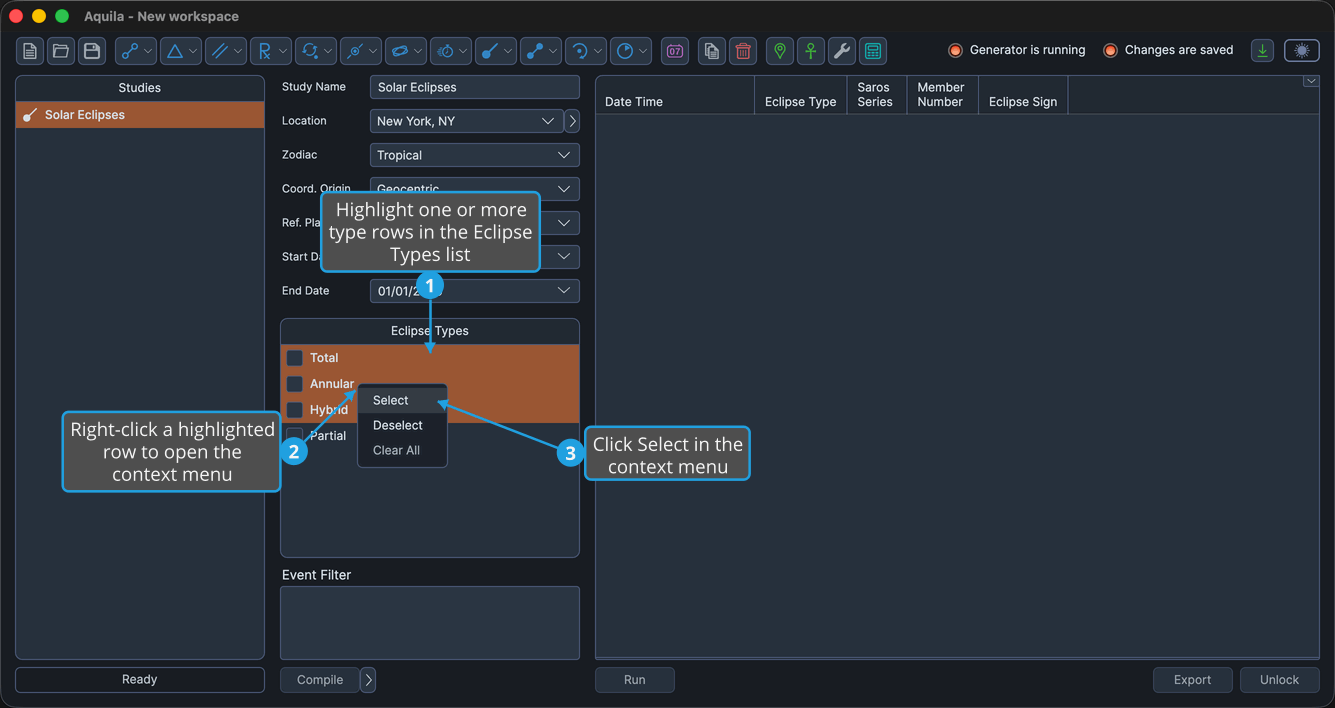The height and width of the screenshot is (708, 1335).
Task: Click the Eclipse Sign column header
Action: tap(1024, 95)
